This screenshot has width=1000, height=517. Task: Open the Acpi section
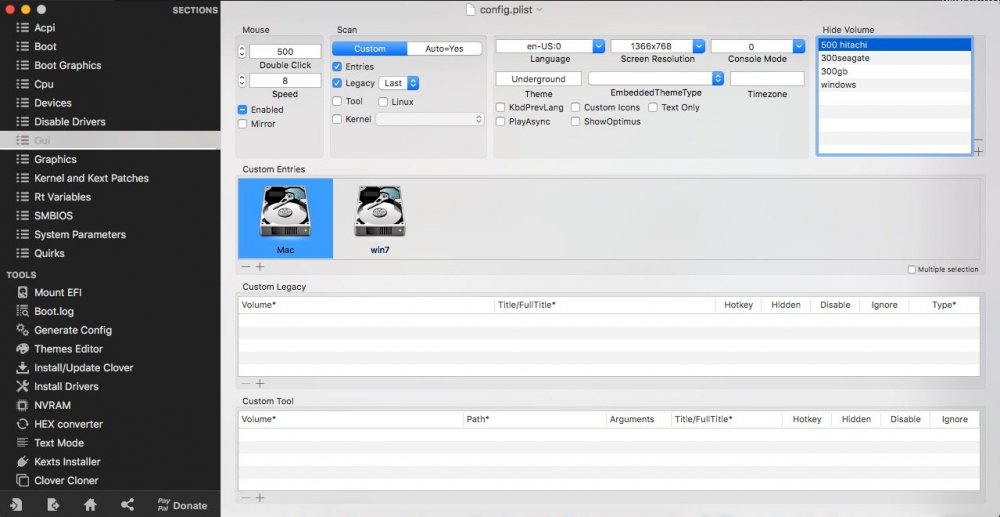point(44,28)
